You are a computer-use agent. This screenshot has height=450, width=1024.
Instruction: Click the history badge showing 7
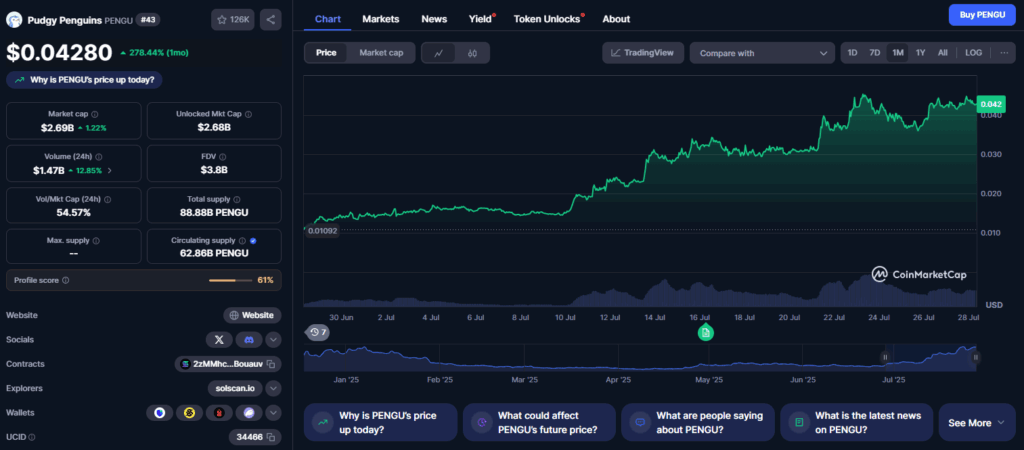coord(317,332)
